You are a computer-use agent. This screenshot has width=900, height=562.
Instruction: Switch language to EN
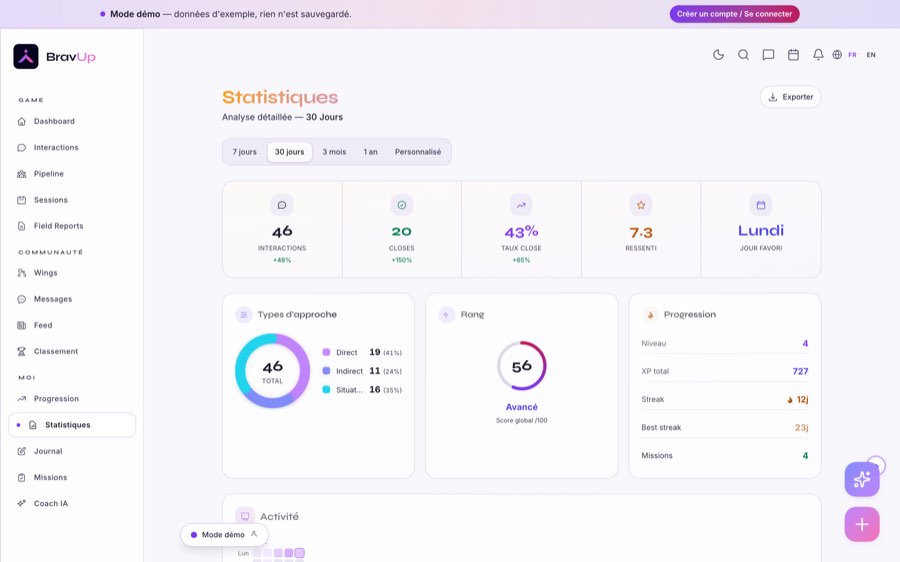871,55
